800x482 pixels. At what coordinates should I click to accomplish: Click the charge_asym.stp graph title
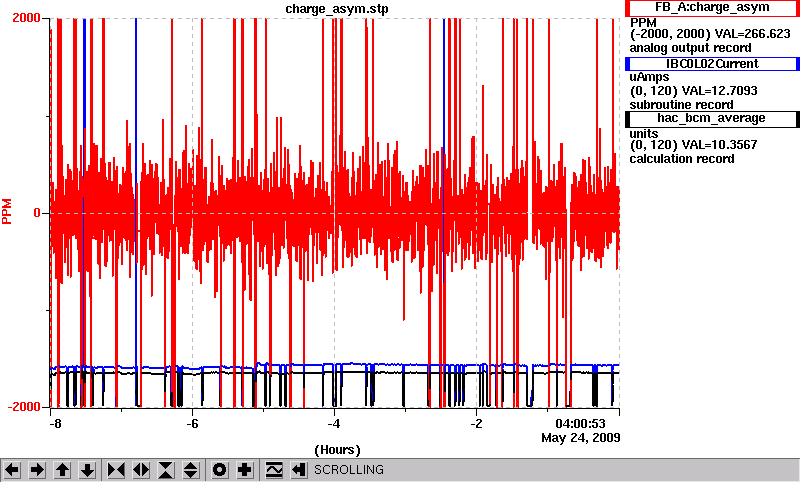coord(337,9)
